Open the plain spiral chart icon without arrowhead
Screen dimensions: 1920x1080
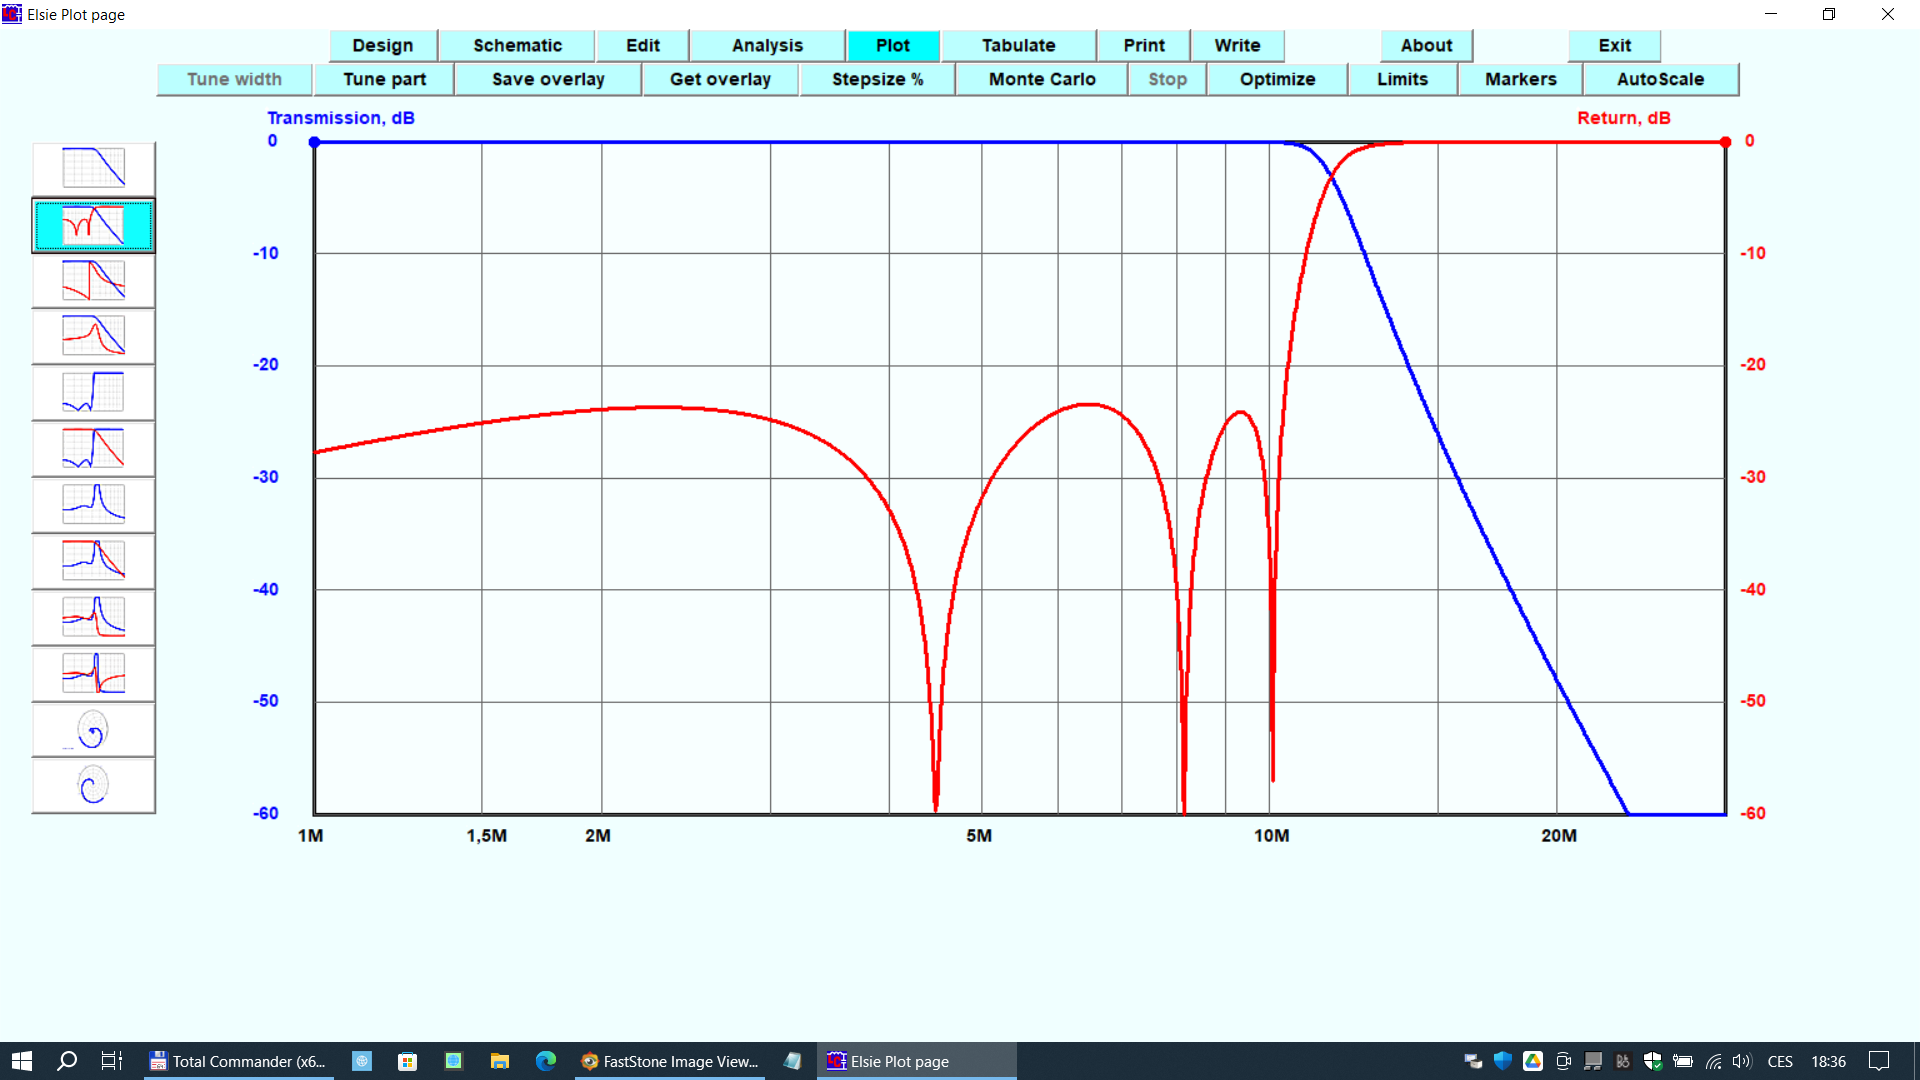(x=93, y=786)
